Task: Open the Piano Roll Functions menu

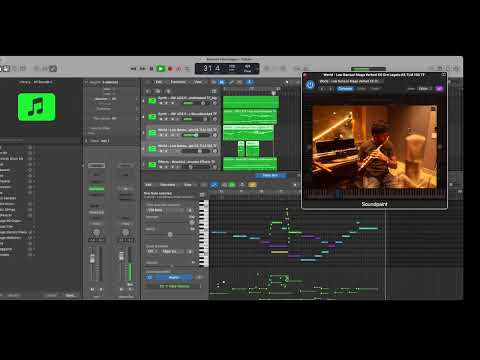Action: click(168, 185)
